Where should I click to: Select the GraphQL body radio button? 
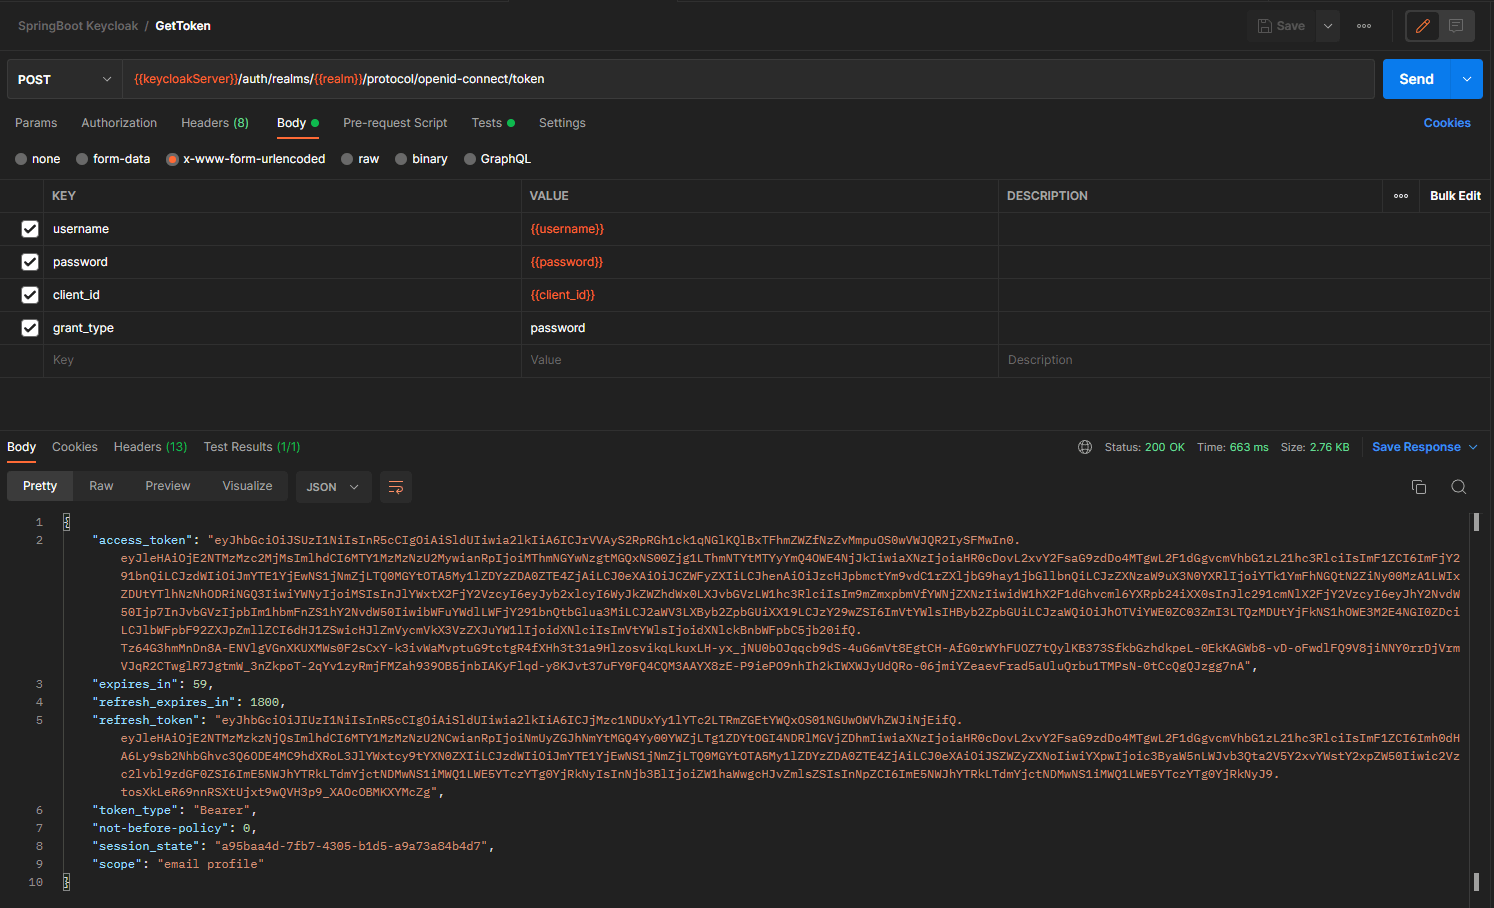coord(470,159)
